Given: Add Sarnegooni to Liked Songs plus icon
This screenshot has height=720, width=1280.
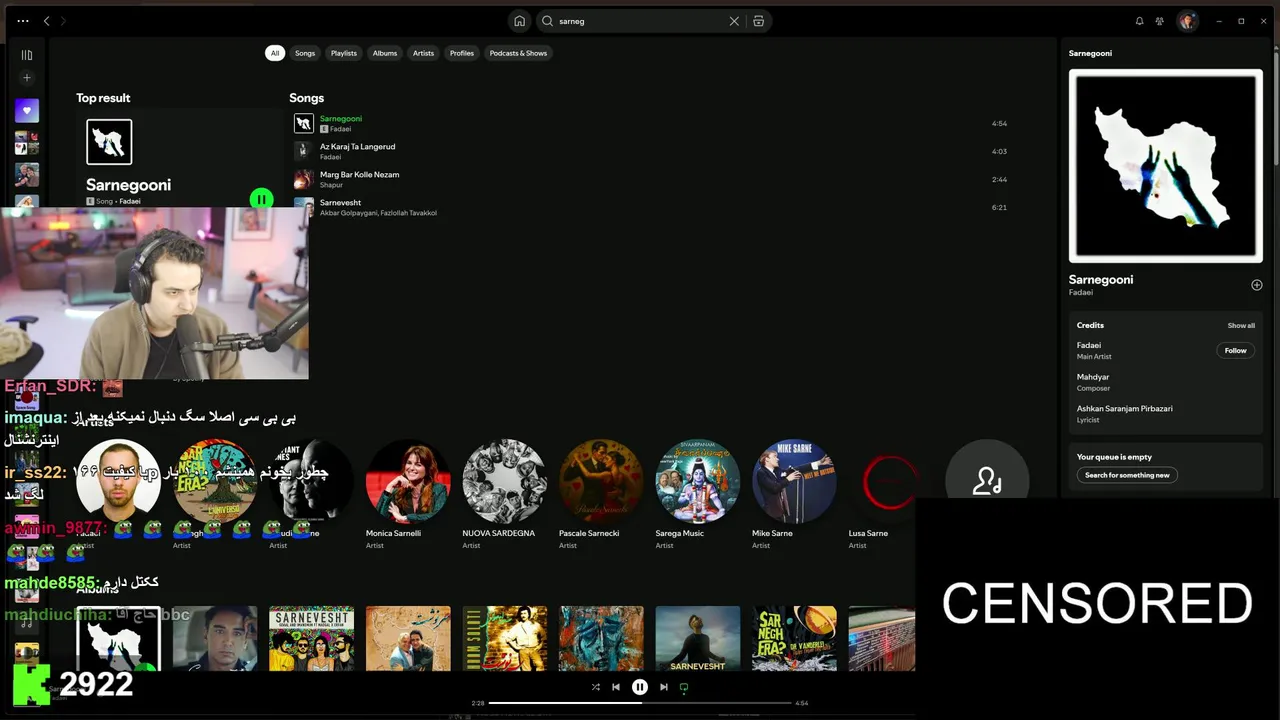Looking at the screenshot, I should pyautogui.click(x=1257, y=285).
